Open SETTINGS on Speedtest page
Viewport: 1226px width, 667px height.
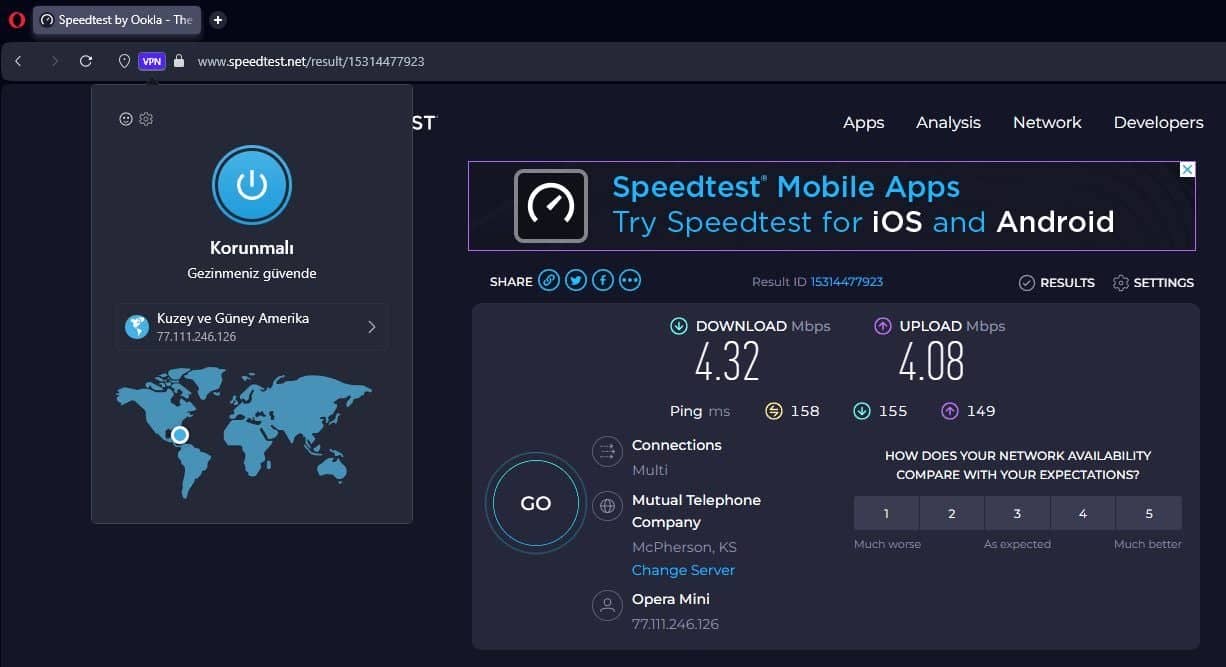point(1153,283)
